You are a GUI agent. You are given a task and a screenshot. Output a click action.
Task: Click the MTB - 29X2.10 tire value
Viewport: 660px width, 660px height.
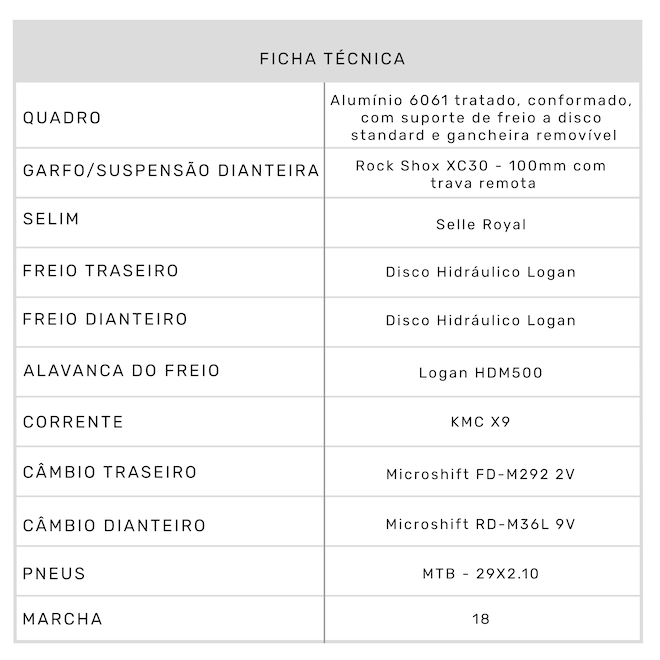click(x=481, y=574)
